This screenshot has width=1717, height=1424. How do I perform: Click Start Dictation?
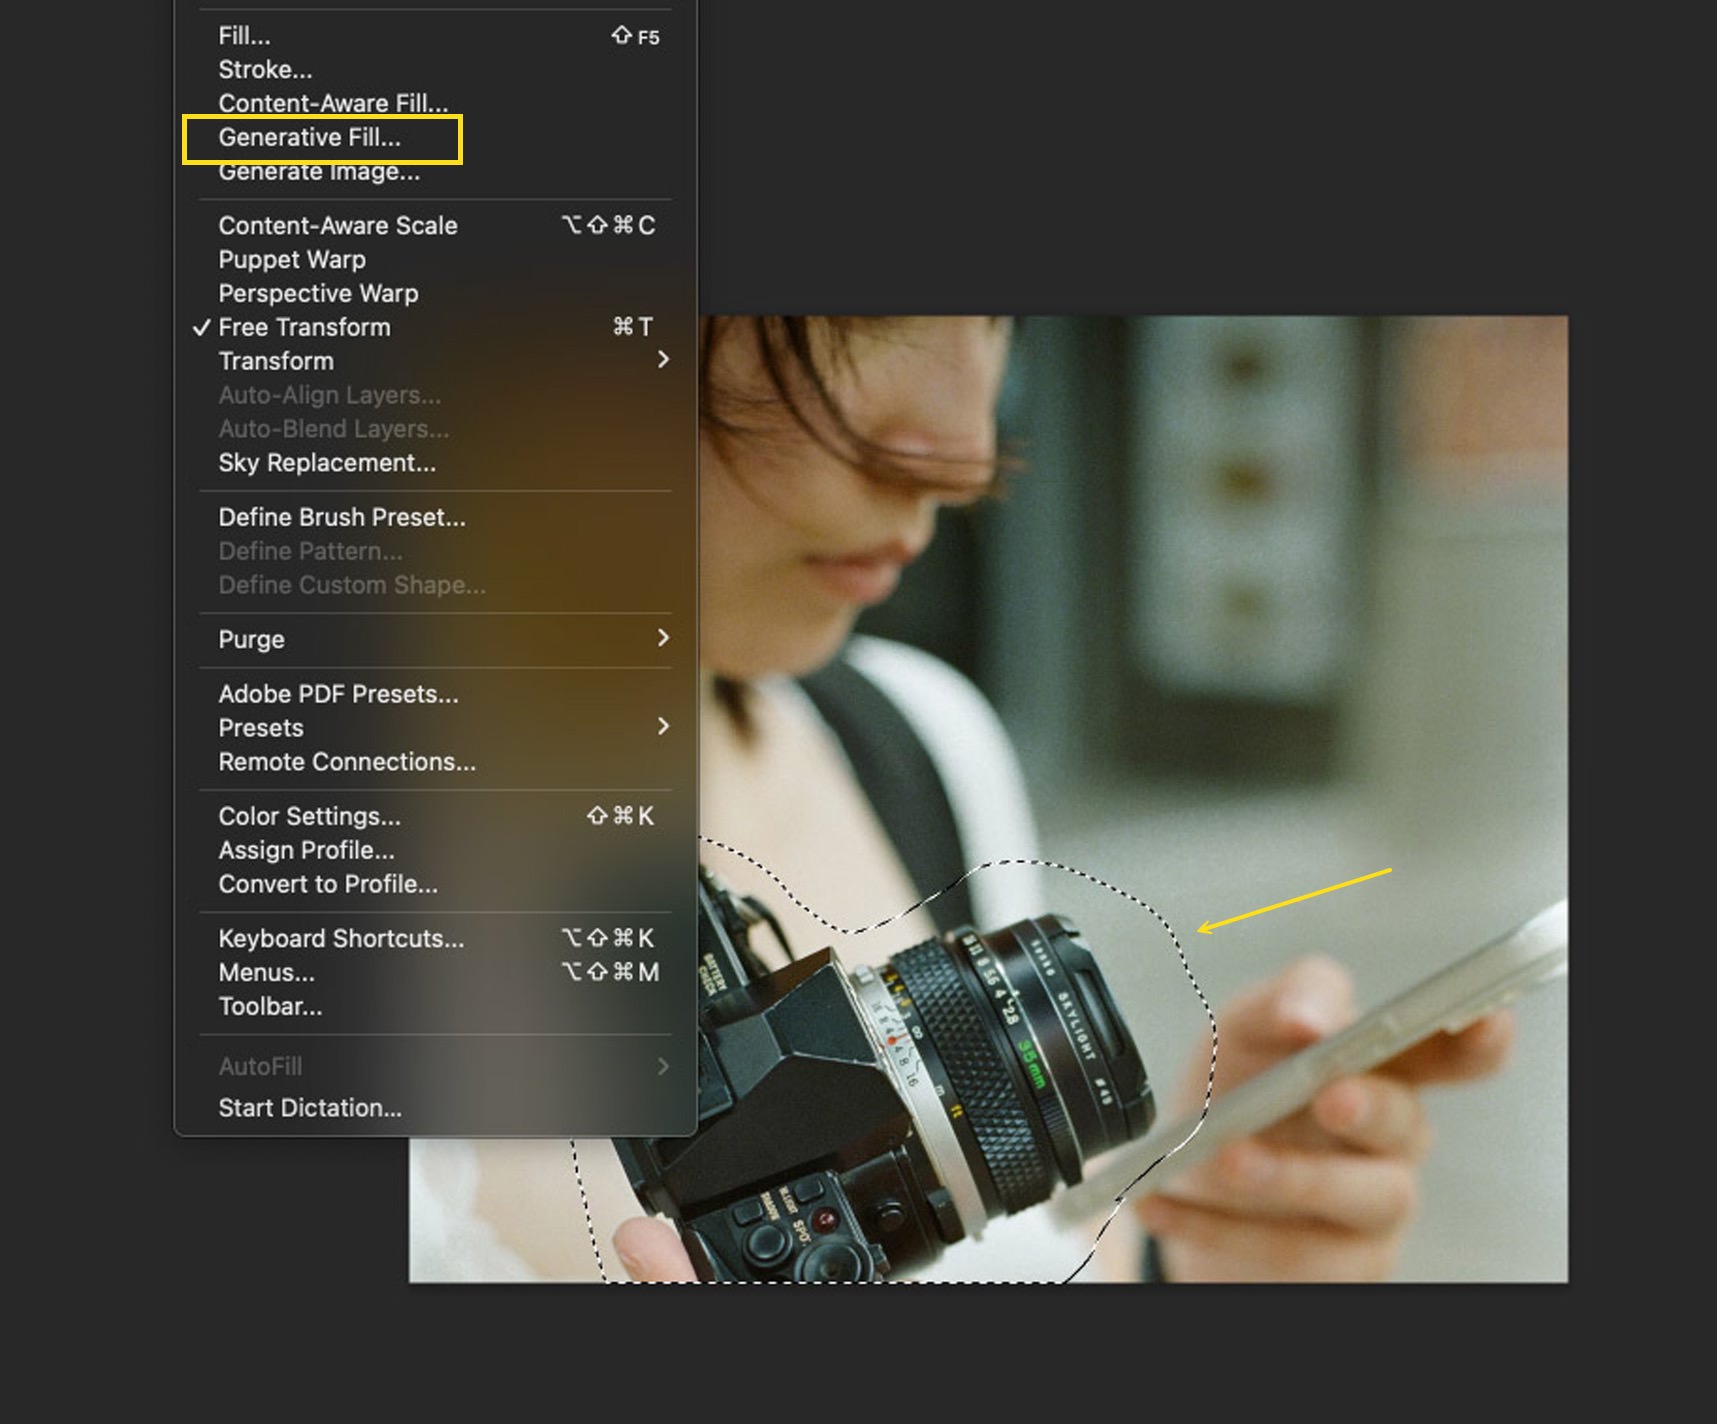tap(310, 1108)
